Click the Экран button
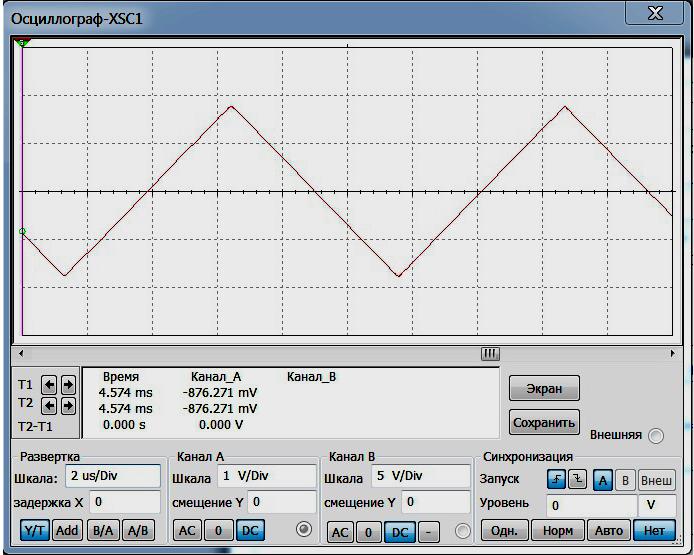The height and width of the screenshot is (555, 694). point(544,389)
